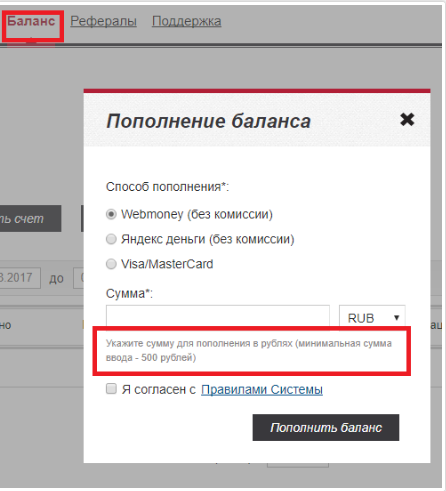Click the Яндекс деньги label text
446x491 pixels.
(x=208, y=239)
